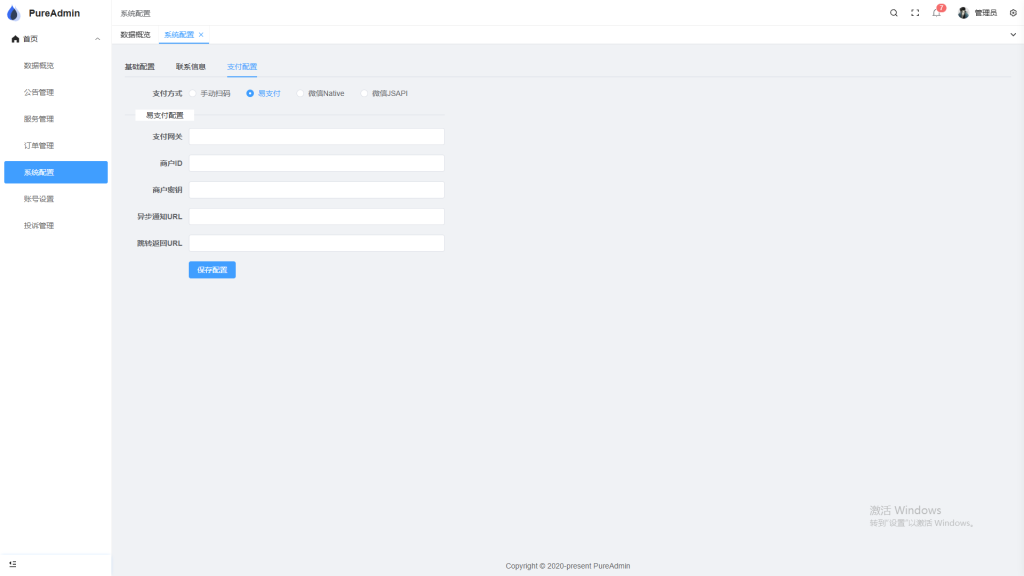Focus the 支付网关 input field
Image resolution: width=1024 pixels, height=576 pixels.
tap(317, 136)
